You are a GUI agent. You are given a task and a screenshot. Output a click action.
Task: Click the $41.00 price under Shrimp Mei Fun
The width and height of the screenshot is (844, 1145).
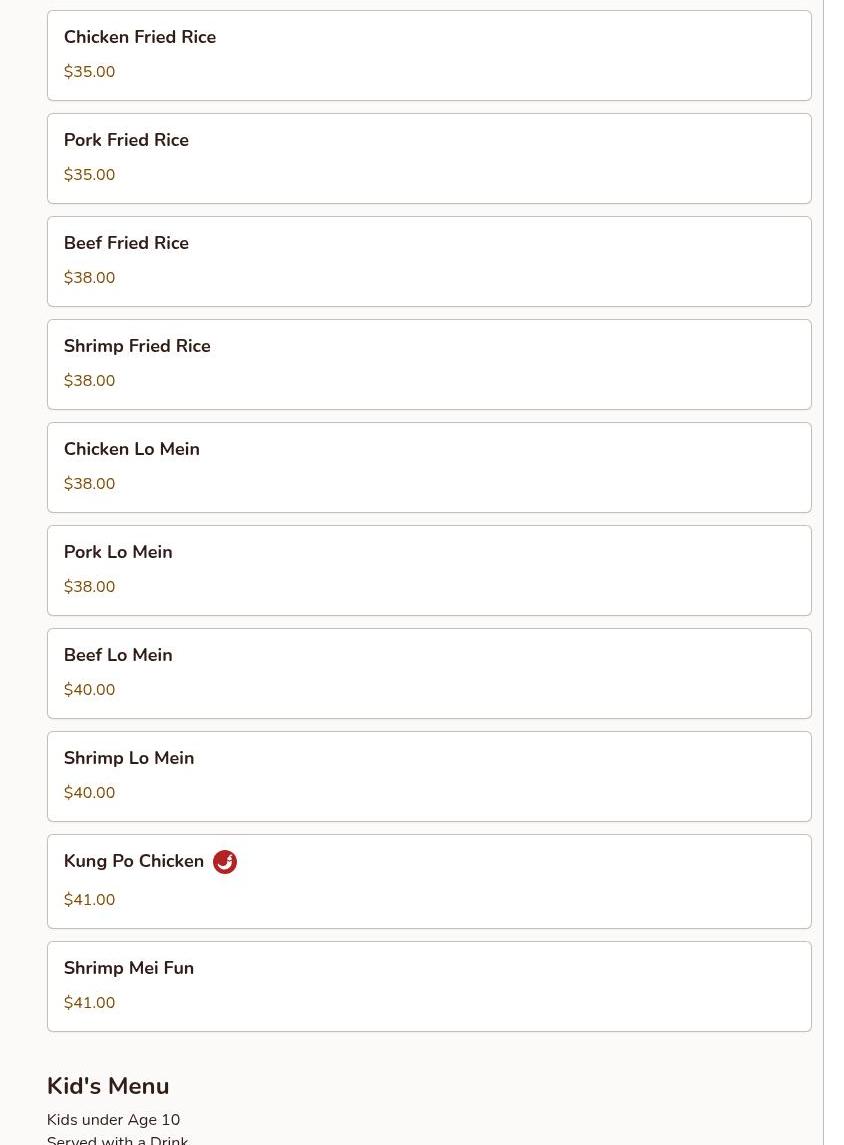89,1003
